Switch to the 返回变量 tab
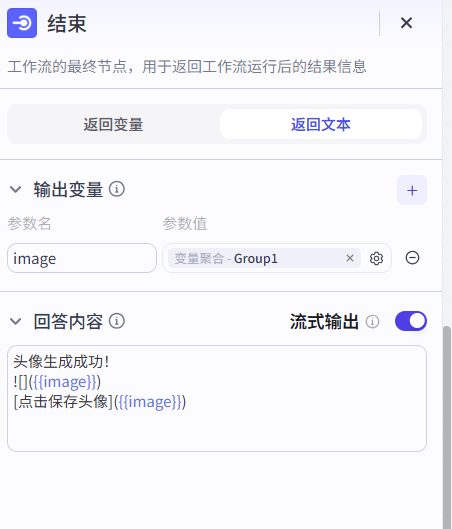This screenshot has height=529, width=452. click(x=113, y=124)
